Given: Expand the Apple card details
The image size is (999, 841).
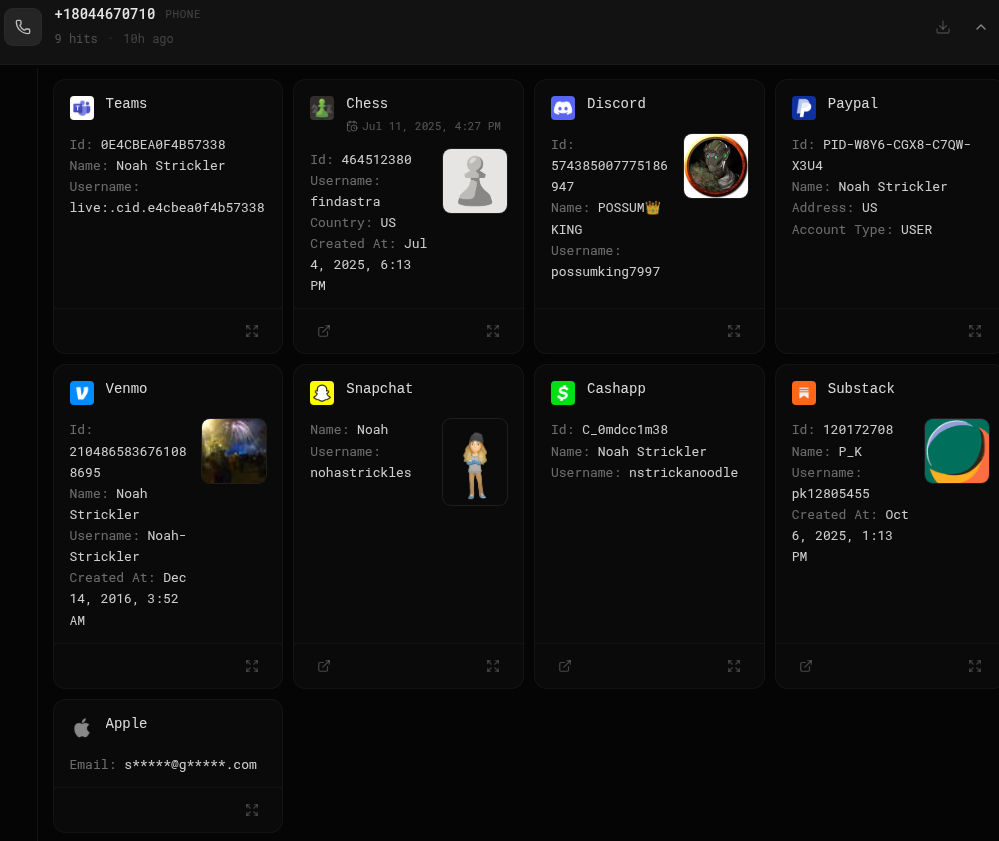Looking at the screenshot, I should [x=252, y=810].
